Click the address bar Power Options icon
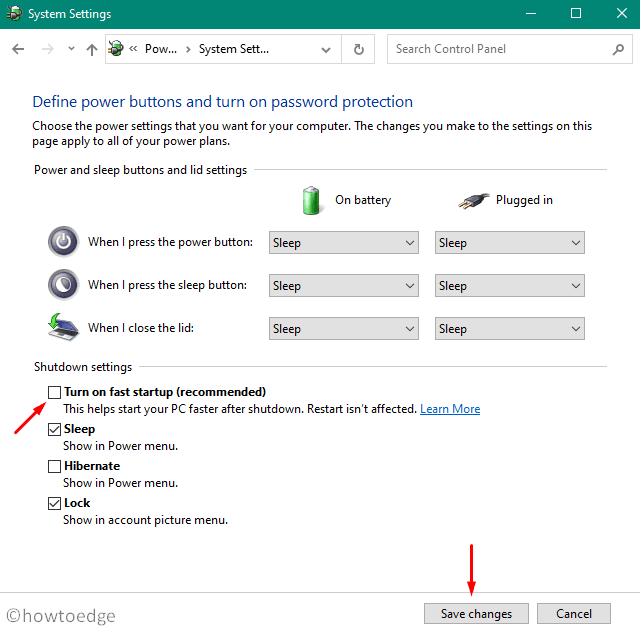The height and width of the screenshot is (632, 640). 116,49
